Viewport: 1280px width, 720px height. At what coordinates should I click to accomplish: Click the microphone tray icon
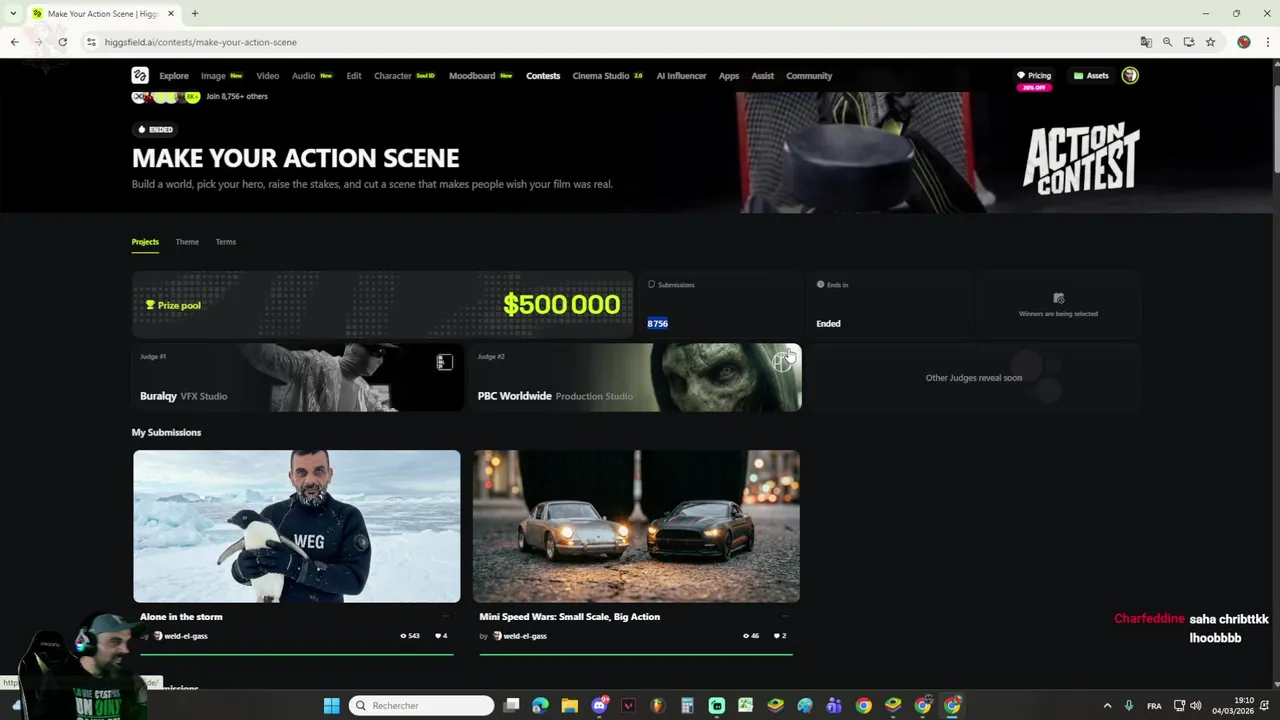[1129, 706]
